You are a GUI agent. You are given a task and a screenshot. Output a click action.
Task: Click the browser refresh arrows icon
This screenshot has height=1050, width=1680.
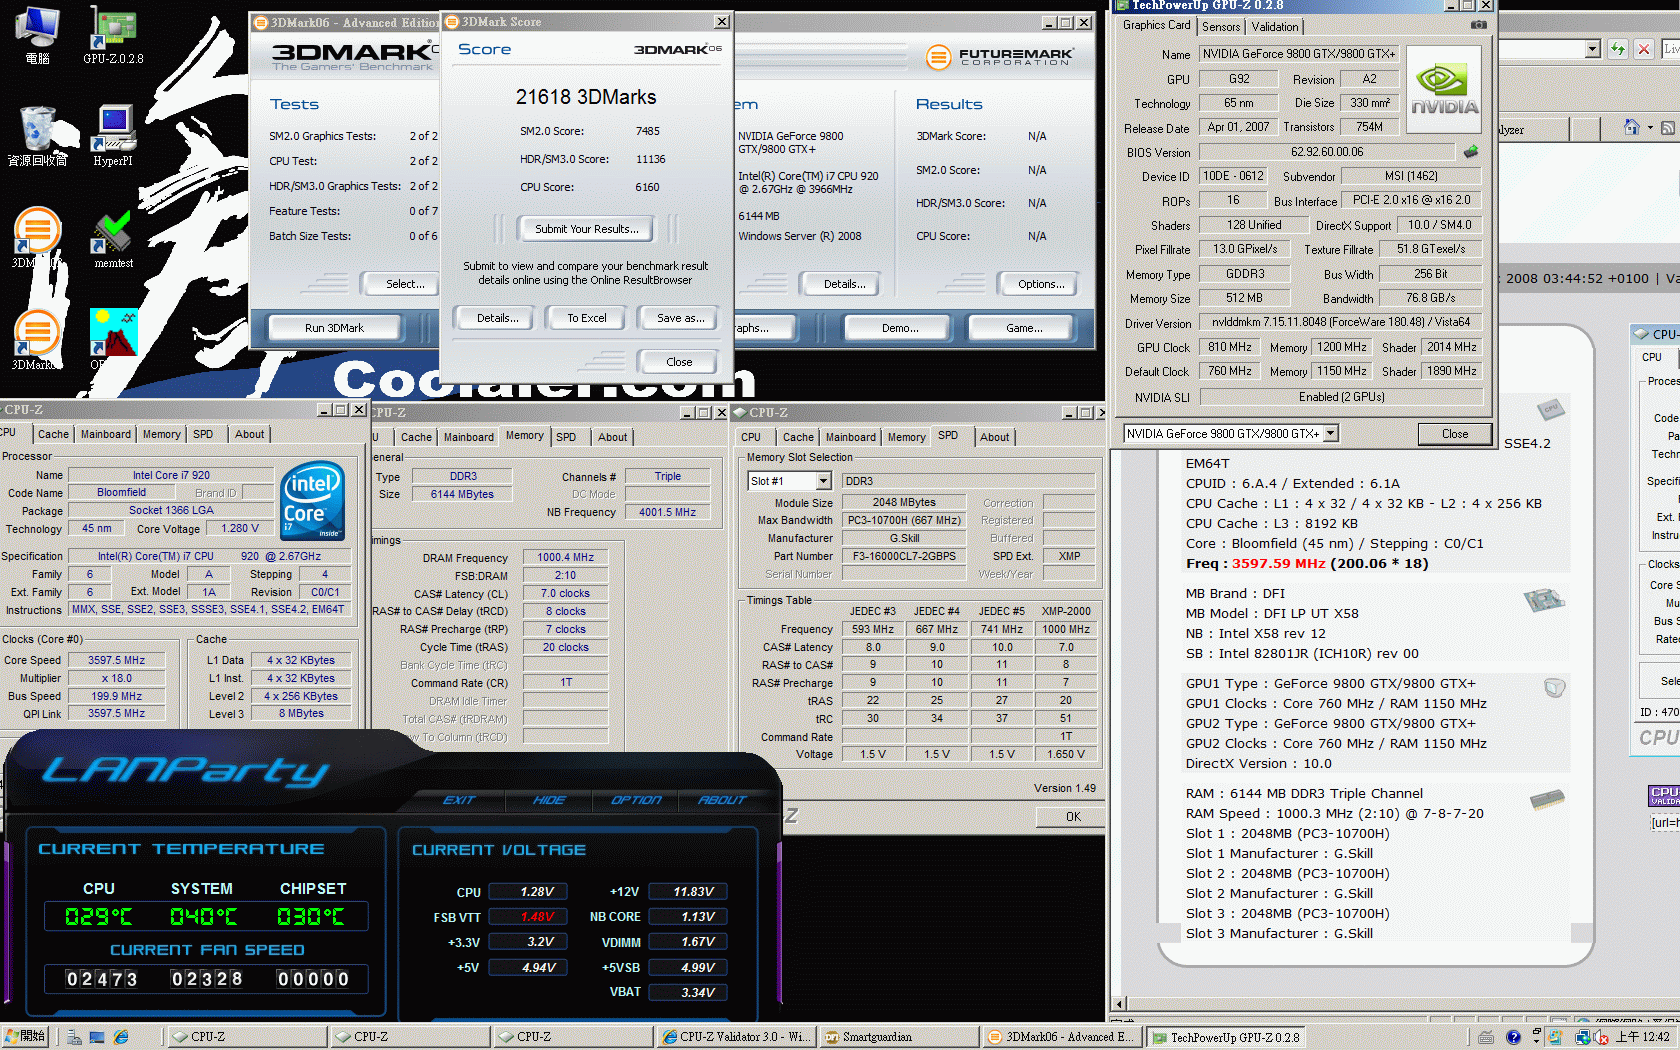(1618, 49)
